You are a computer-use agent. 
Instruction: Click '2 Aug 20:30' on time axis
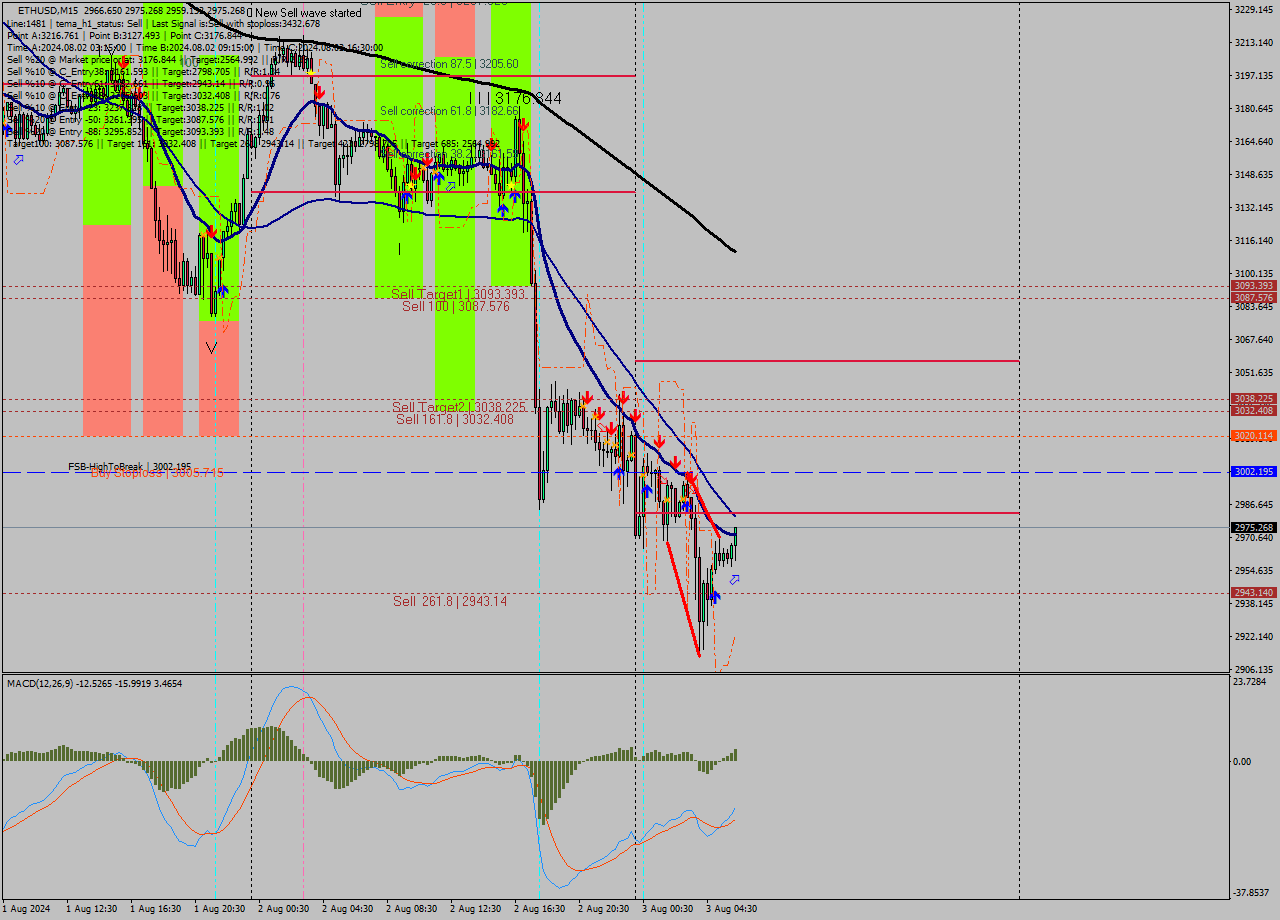[x=604, y=909]
